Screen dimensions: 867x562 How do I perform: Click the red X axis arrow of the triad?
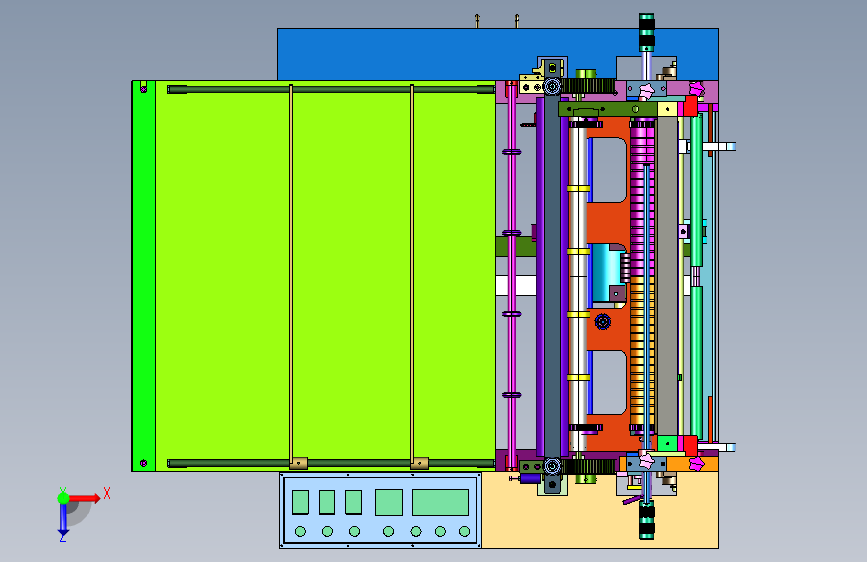click(85, 498)
